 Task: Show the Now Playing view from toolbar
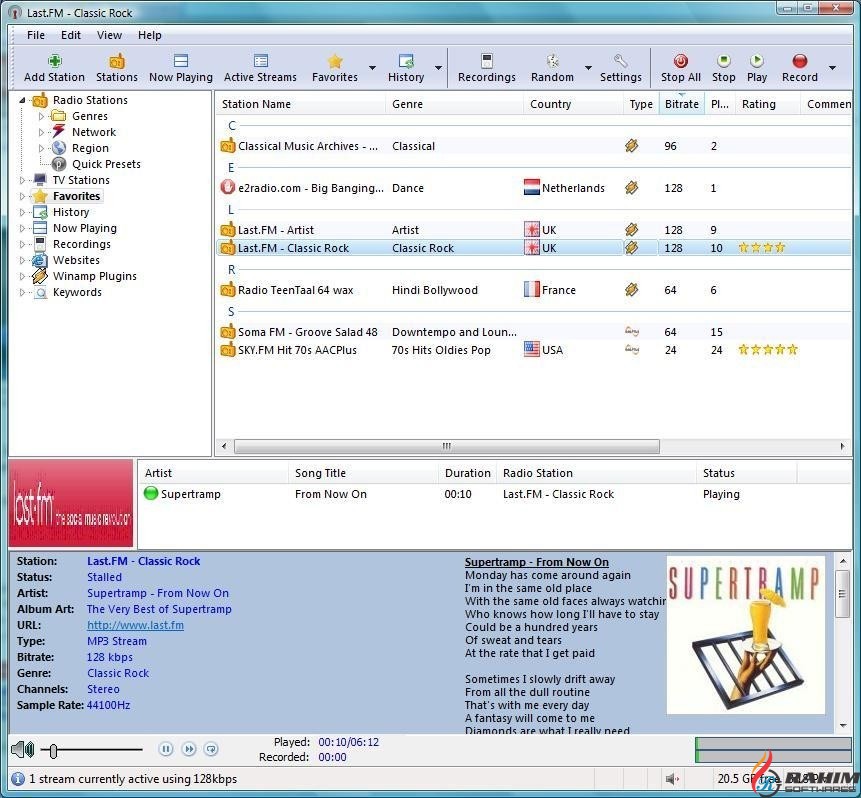[x=181, y=68]
